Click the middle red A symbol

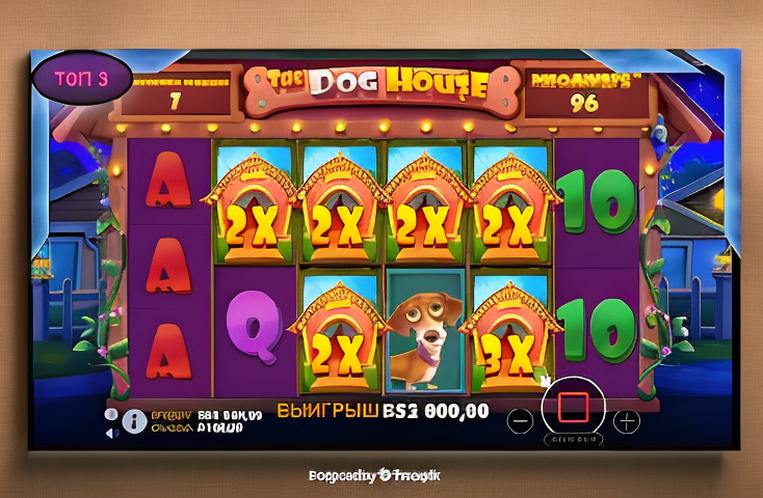point(169,266)
